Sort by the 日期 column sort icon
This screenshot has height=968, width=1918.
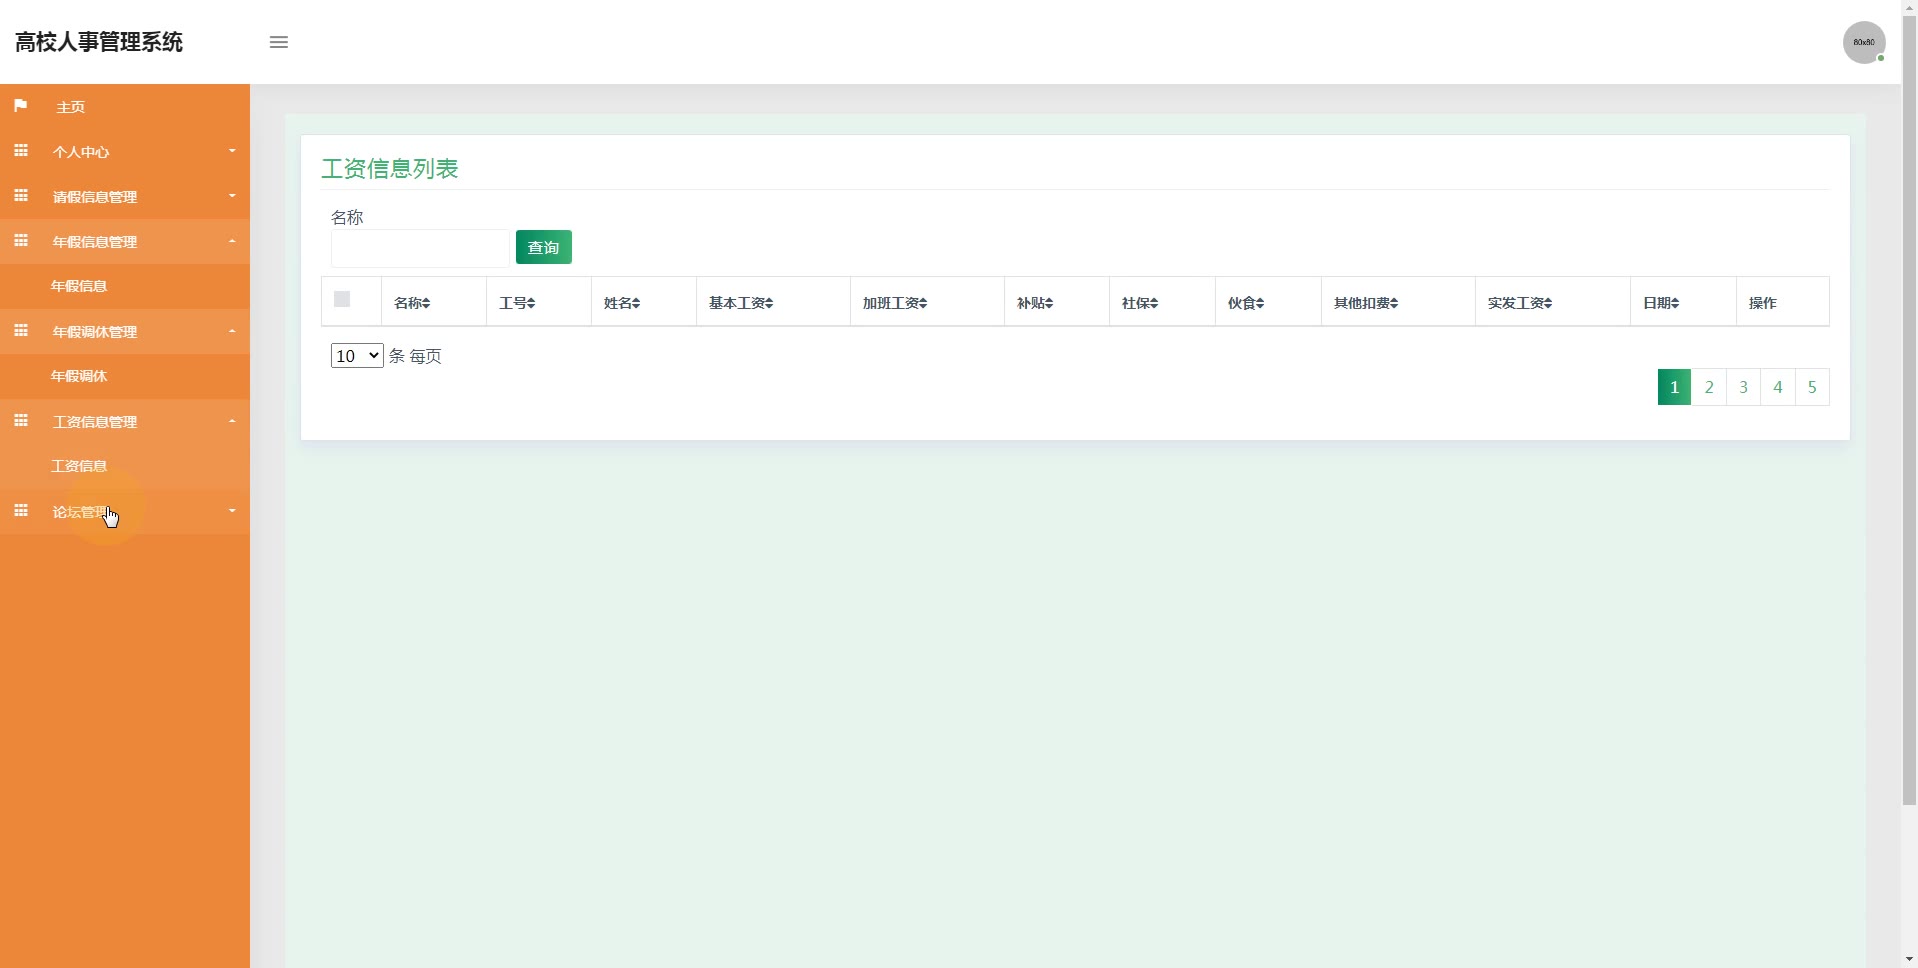click(1676, 303)
